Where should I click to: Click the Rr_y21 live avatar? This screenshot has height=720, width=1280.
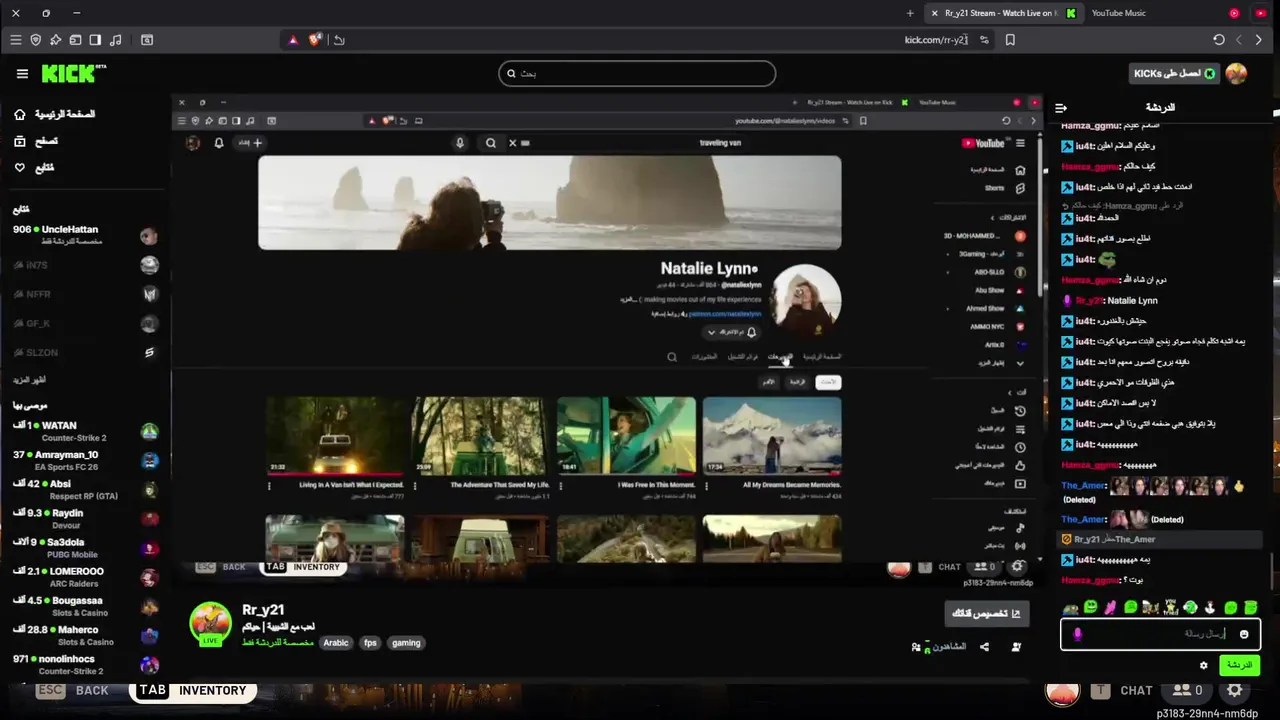pyautogui.click(x=211, y=623)
